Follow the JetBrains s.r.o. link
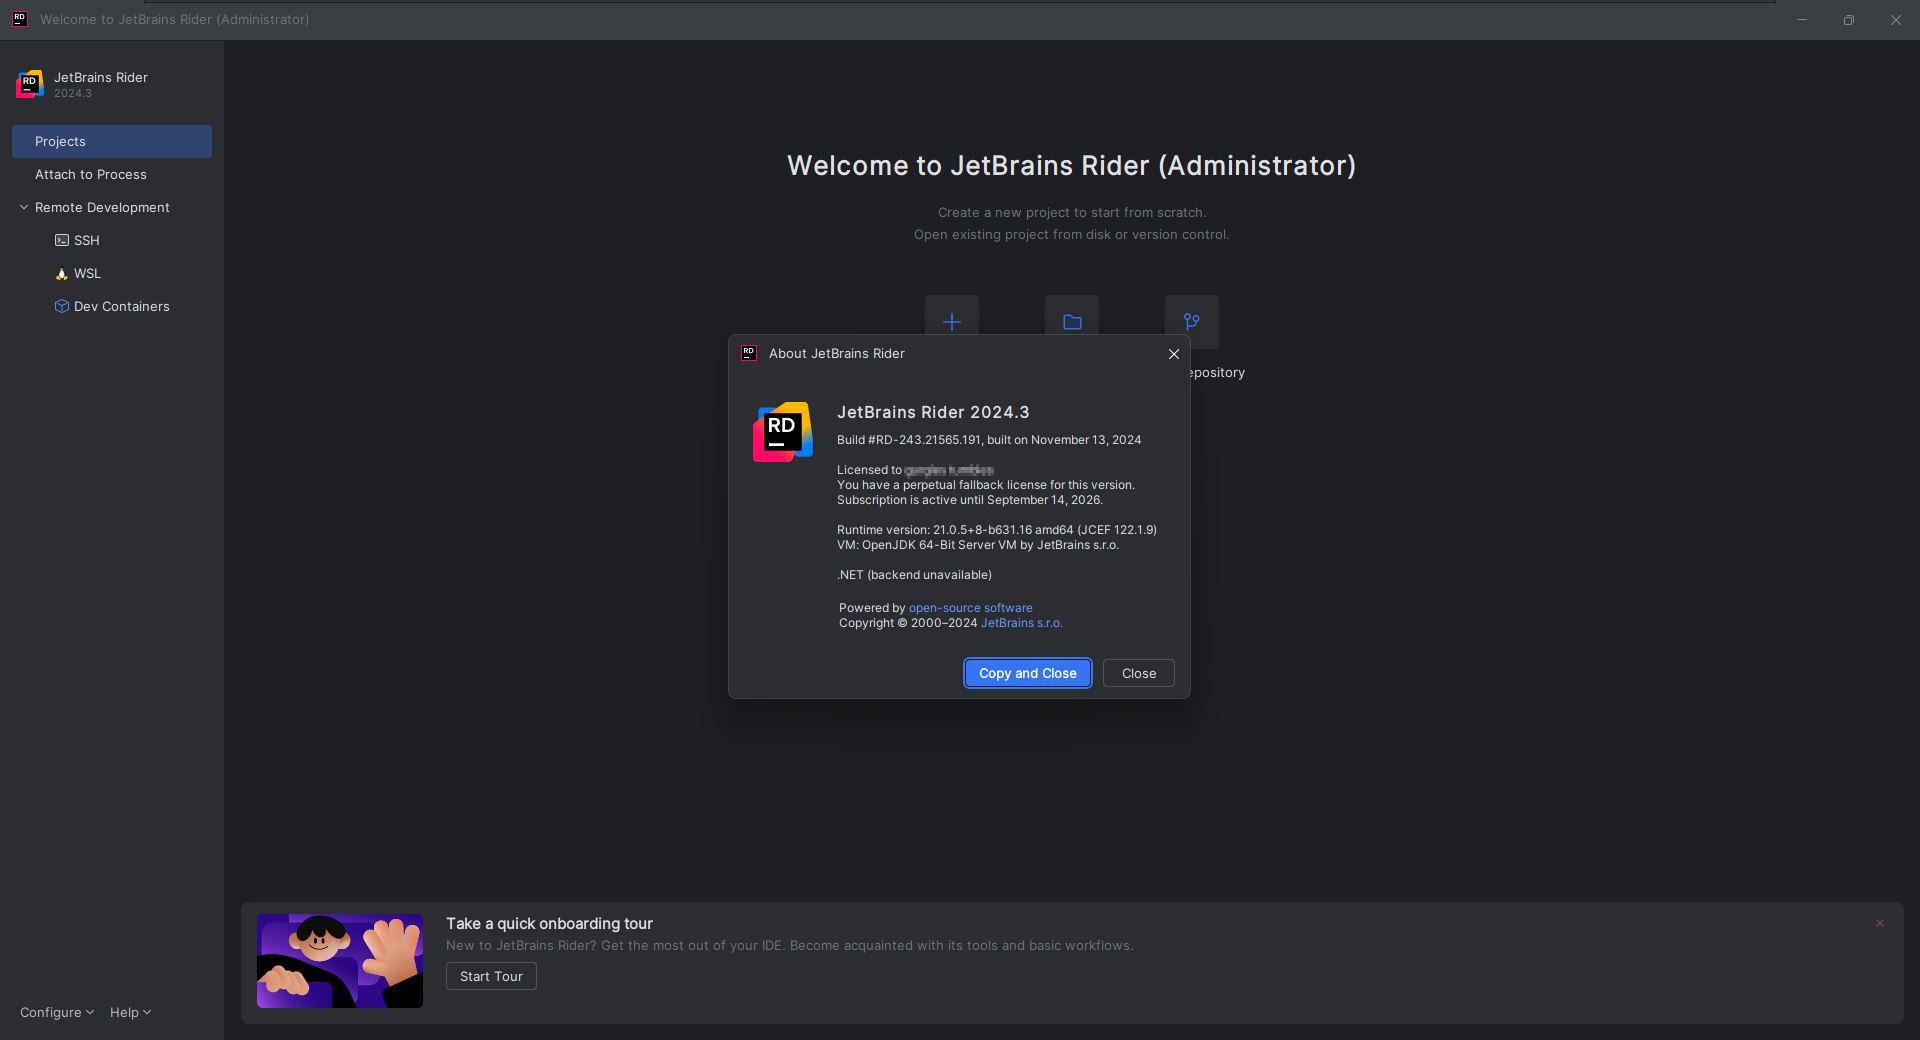The image size is (1920, 1040). click(1021, 623)
